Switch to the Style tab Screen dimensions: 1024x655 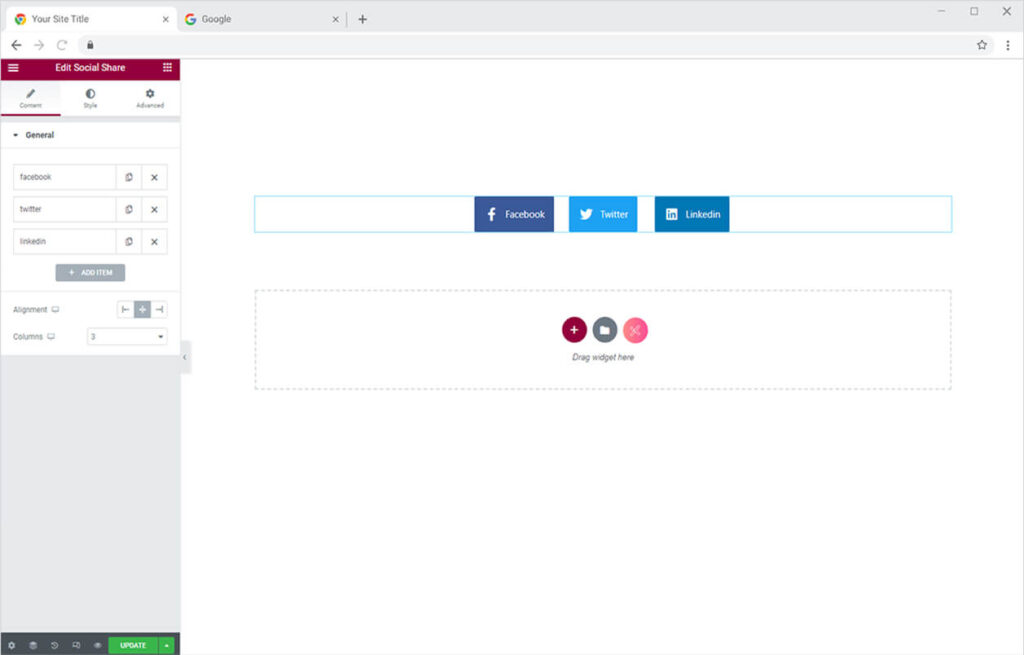90,98
